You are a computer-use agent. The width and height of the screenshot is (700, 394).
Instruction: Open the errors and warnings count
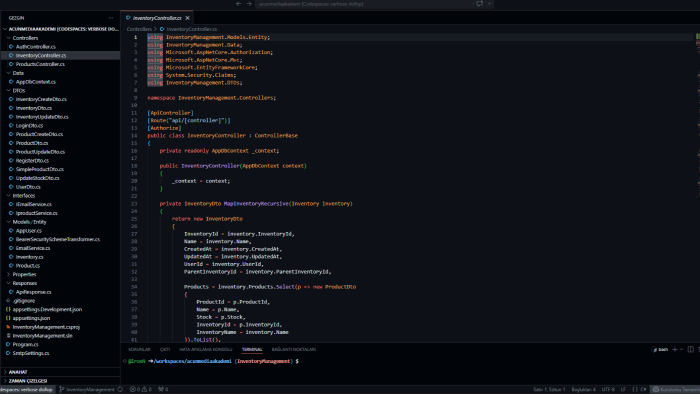coord(141,390)
